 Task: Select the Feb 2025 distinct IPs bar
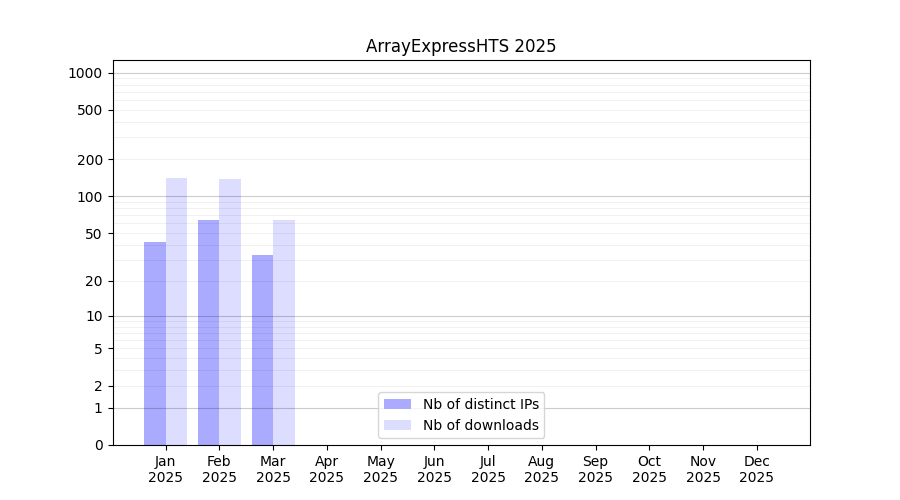[208, 332]
